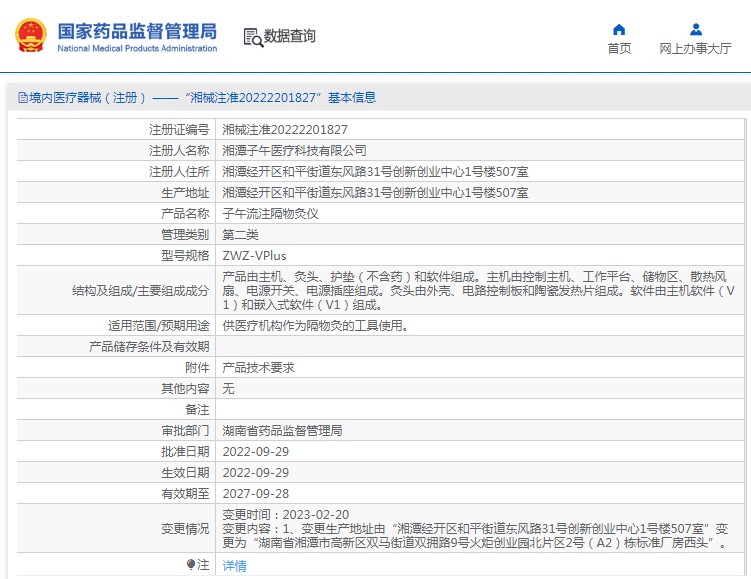Viewport: 751px width, 579px height.
Task: Click the lightbulb icon beside 注
Action: [x=191, y=565]
